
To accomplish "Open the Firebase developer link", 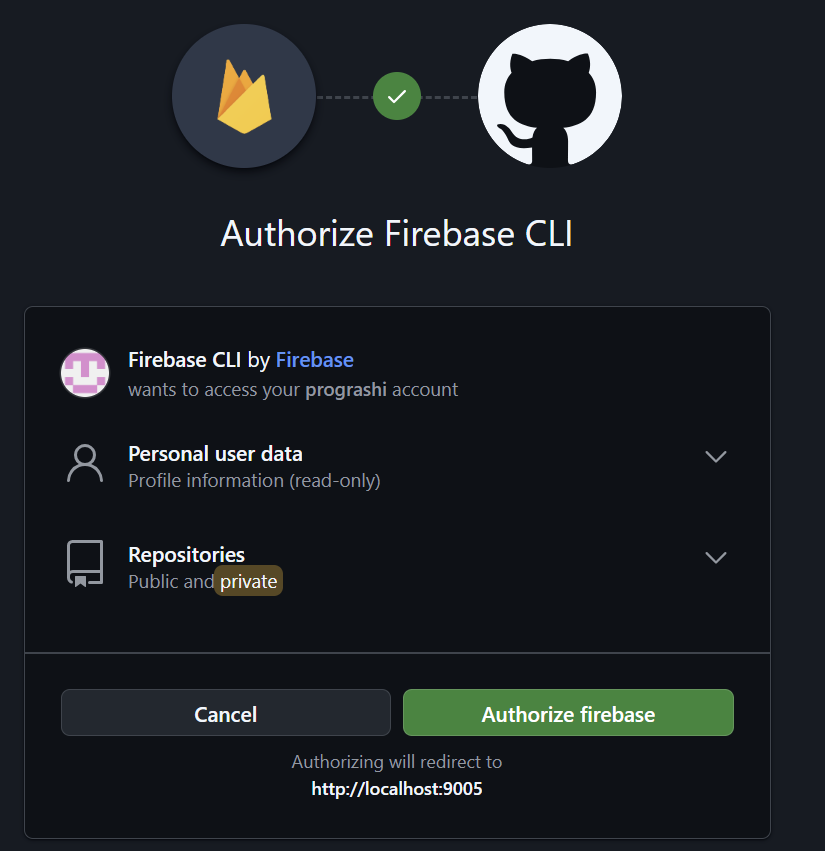I will [314, 360].
